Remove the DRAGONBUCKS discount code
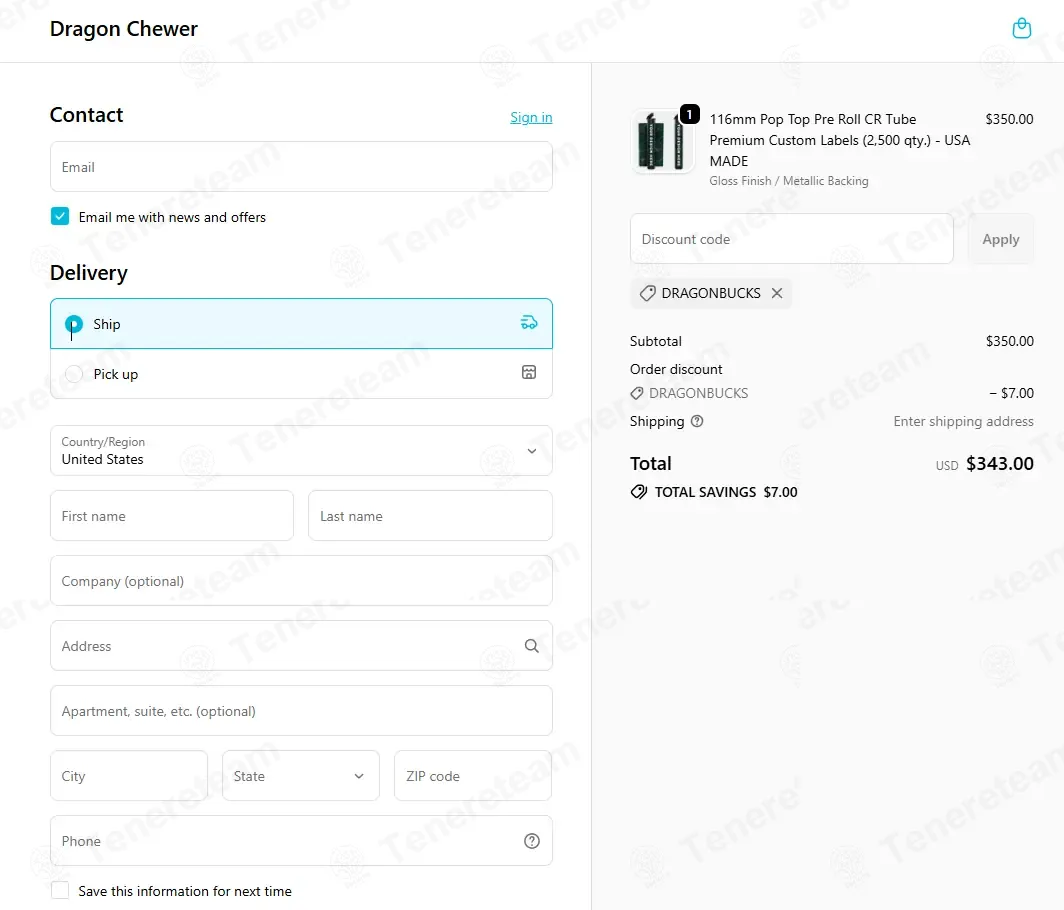Screen dimensions: 1064x910 pos(777,293)
